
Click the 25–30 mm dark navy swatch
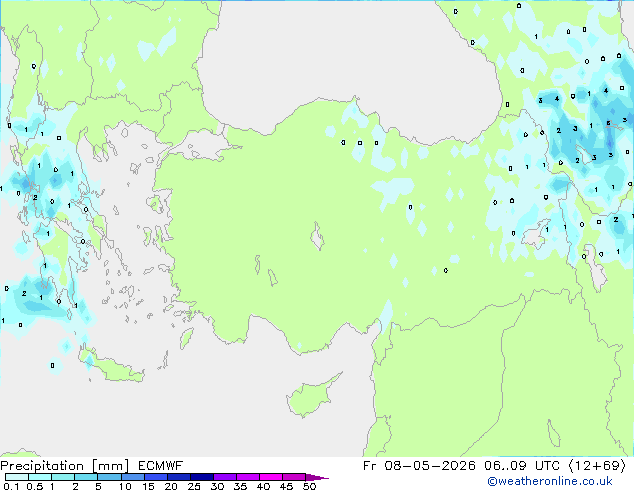201,477
